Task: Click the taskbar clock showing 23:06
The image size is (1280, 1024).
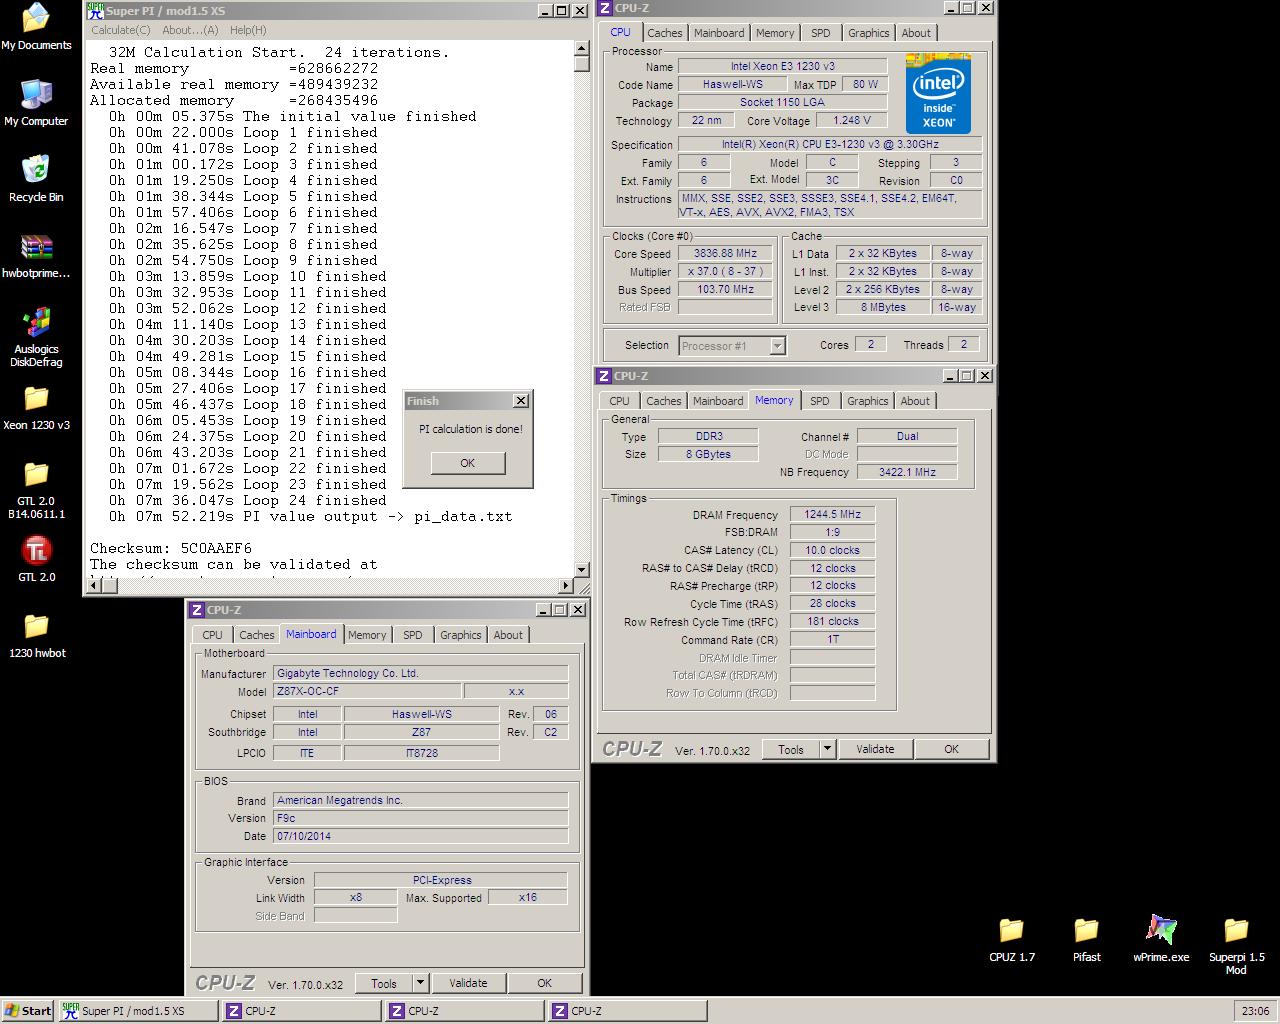Action: click(x=1255, y=1011)
